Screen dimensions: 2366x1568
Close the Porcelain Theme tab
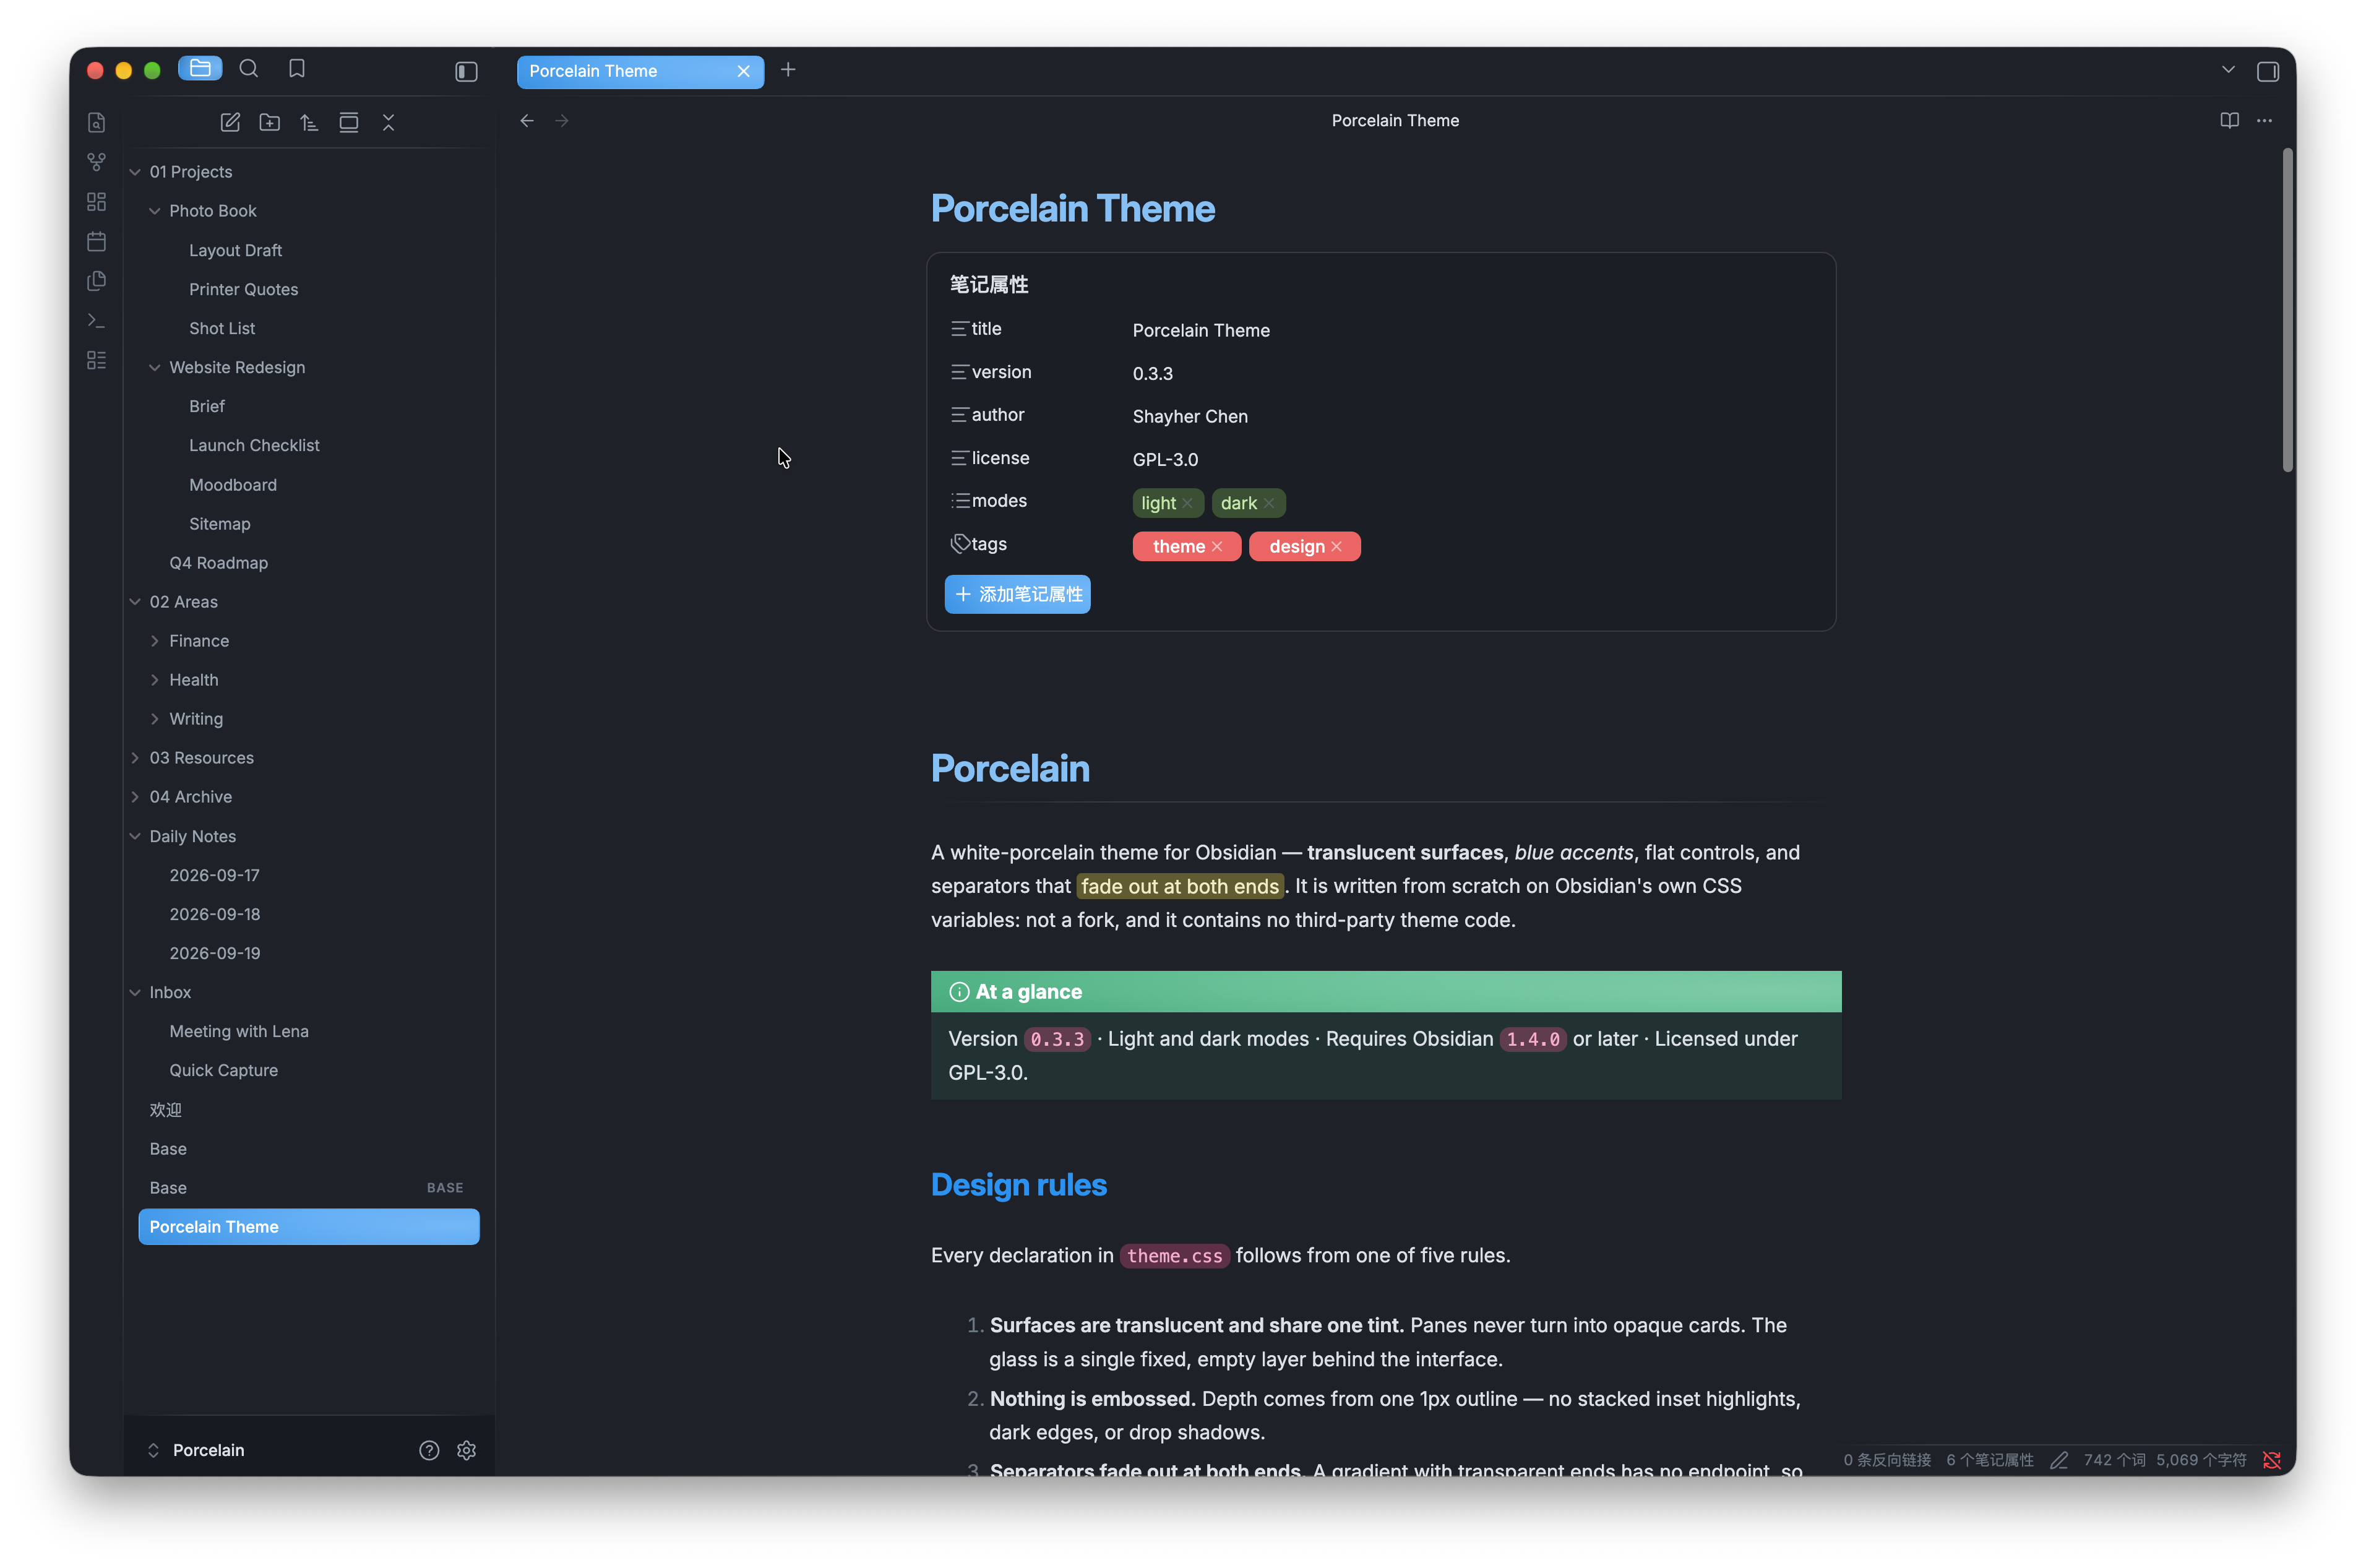click(x=743, y=71)
